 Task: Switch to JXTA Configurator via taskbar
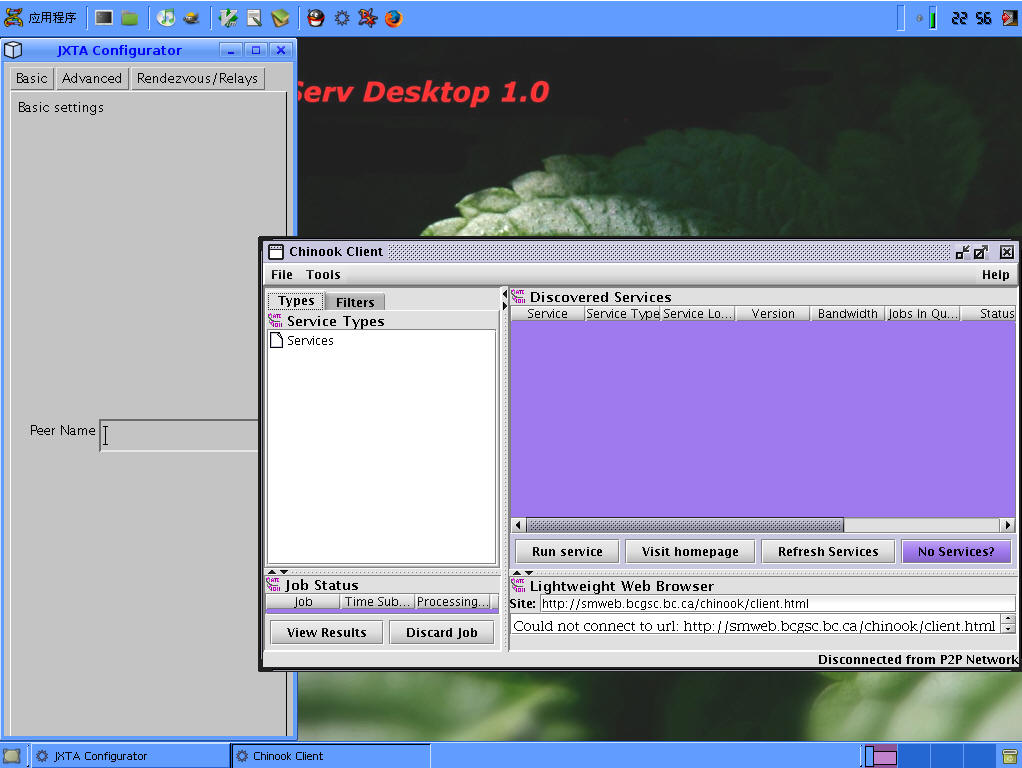pyautogui.click(x=131, y=756)
